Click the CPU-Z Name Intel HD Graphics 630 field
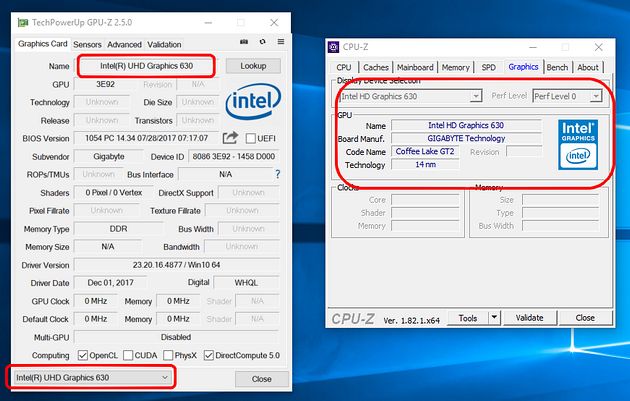The image size is (630, 401). pyautogui.click(x=466, y=125)
